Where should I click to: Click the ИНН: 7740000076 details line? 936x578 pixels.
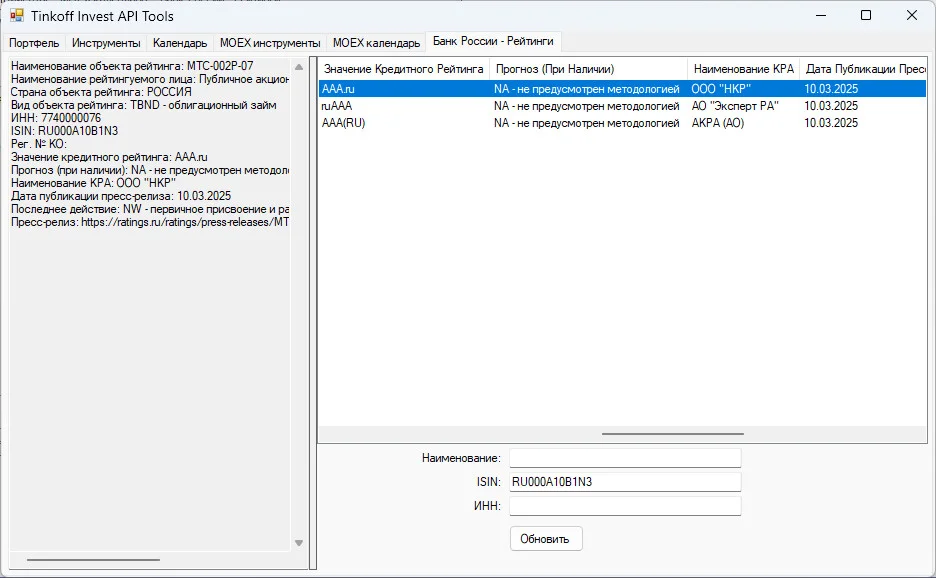pos(56,118)
